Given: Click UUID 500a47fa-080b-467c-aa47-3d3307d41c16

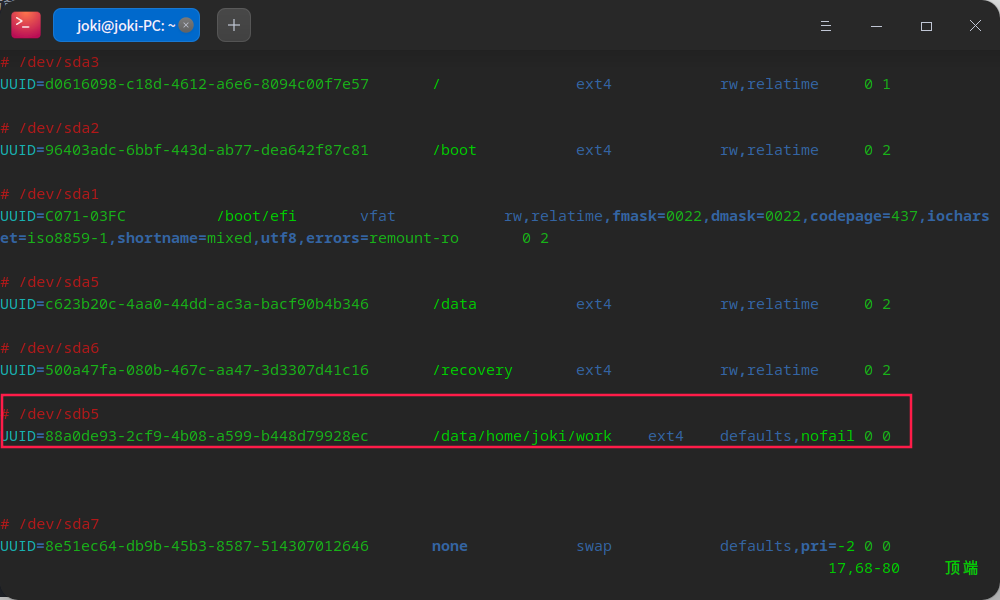Looking at the screenshot, I should tap(207, 370).
